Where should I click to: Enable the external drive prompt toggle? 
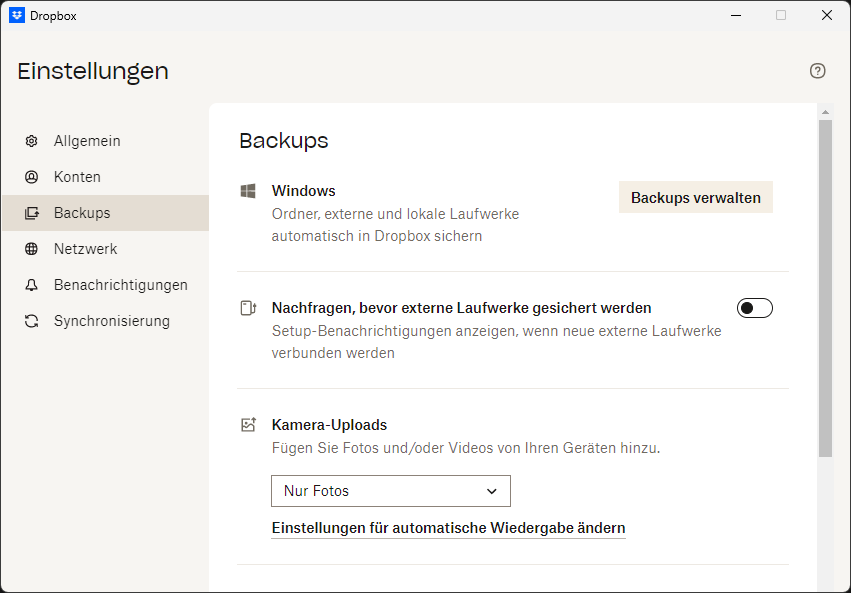coord(754,308)
